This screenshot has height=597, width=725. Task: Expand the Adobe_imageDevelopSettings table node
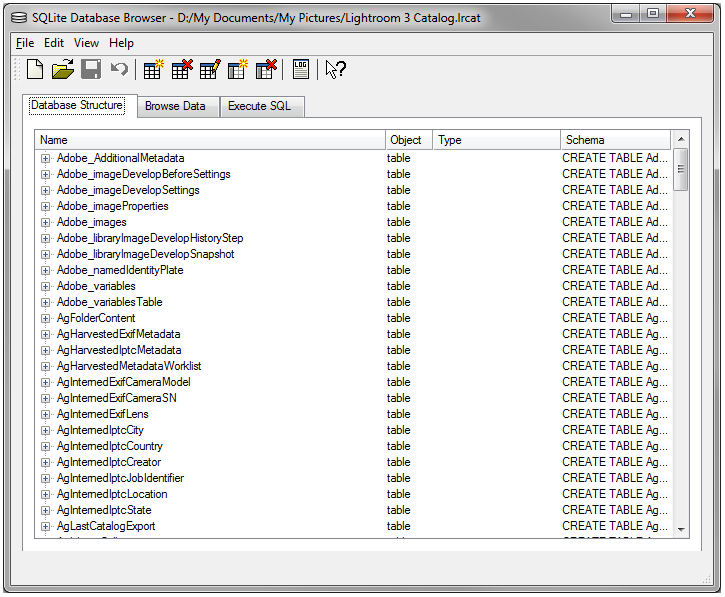click(x=45, y=191)
